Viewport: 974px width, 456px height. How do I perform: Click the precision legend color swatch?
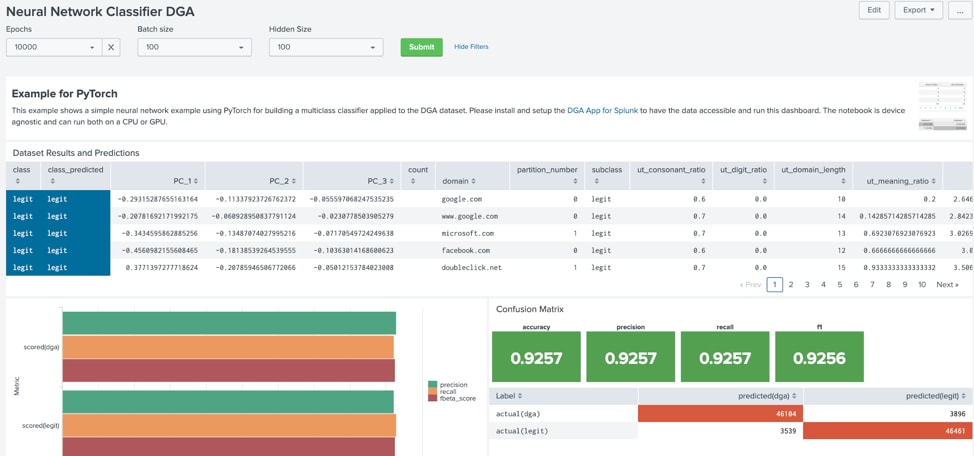[432, 385]
